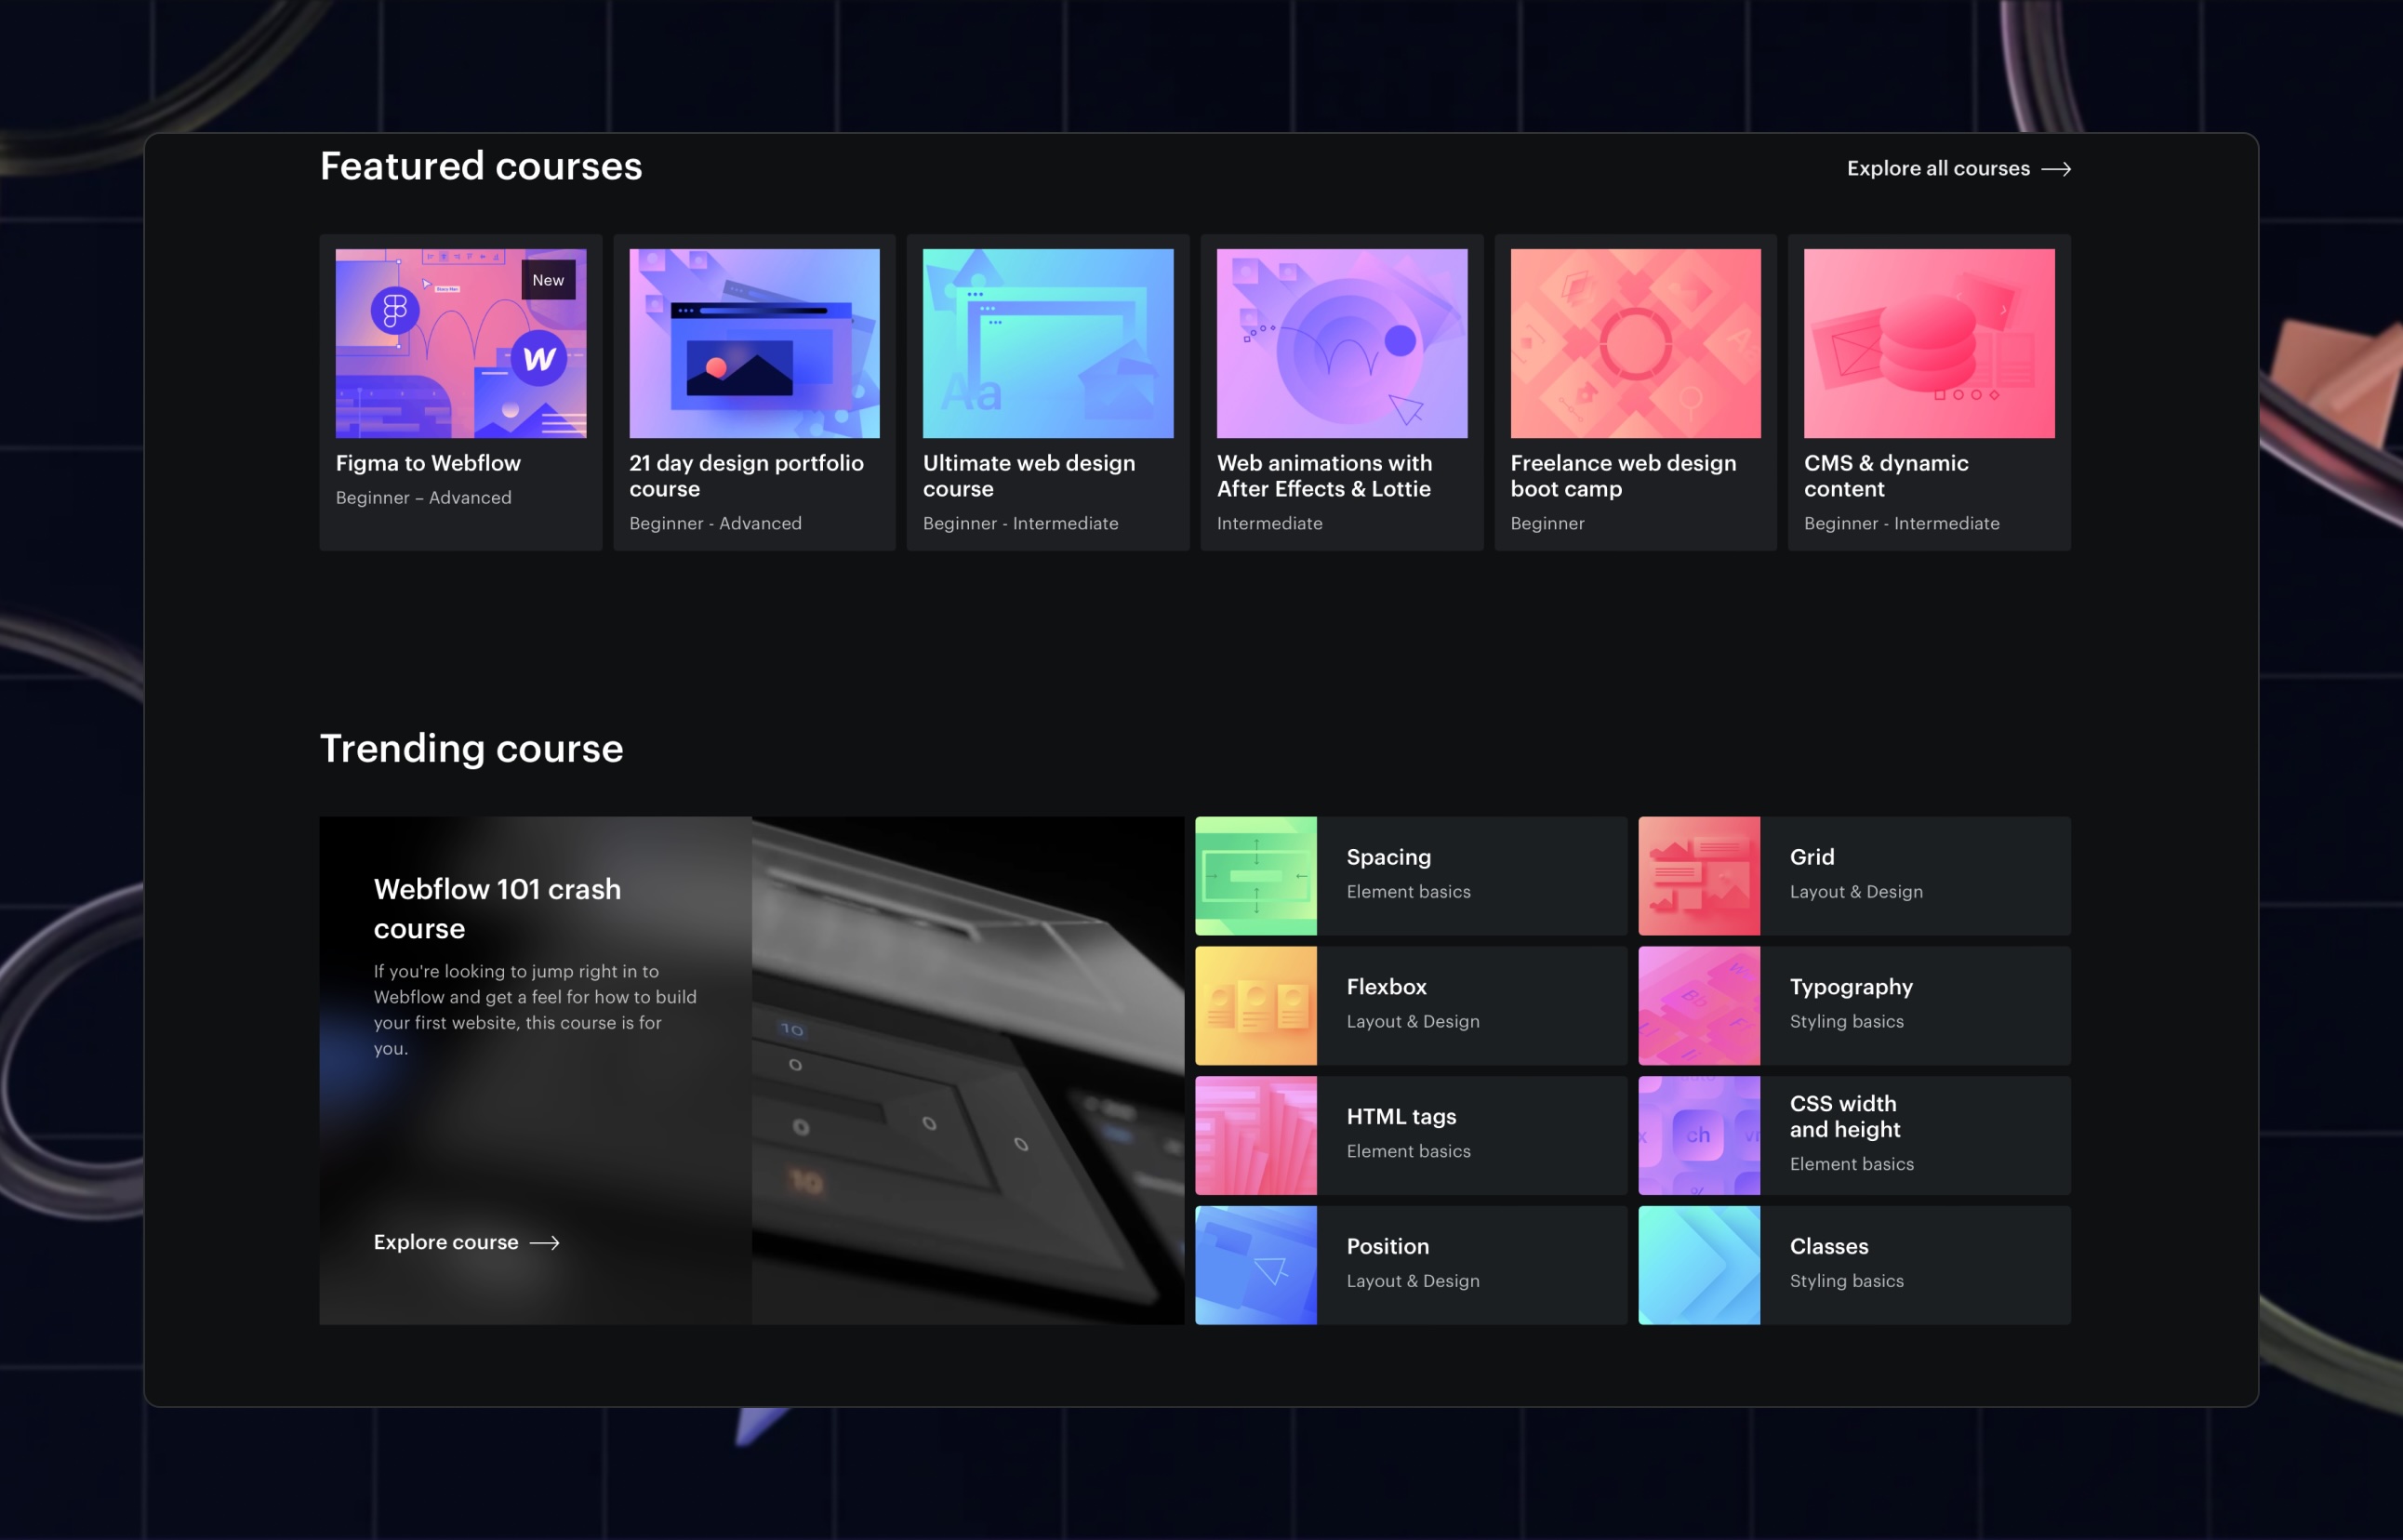Open the Figma to Webflow course thumbnail

[x=460, y=343]
